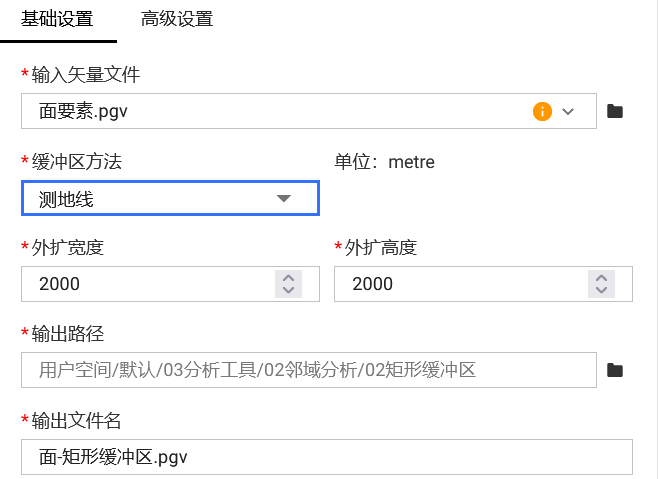Switch to the 高级设置 tab
Screen dimensions: 658x479
[177, 19]
